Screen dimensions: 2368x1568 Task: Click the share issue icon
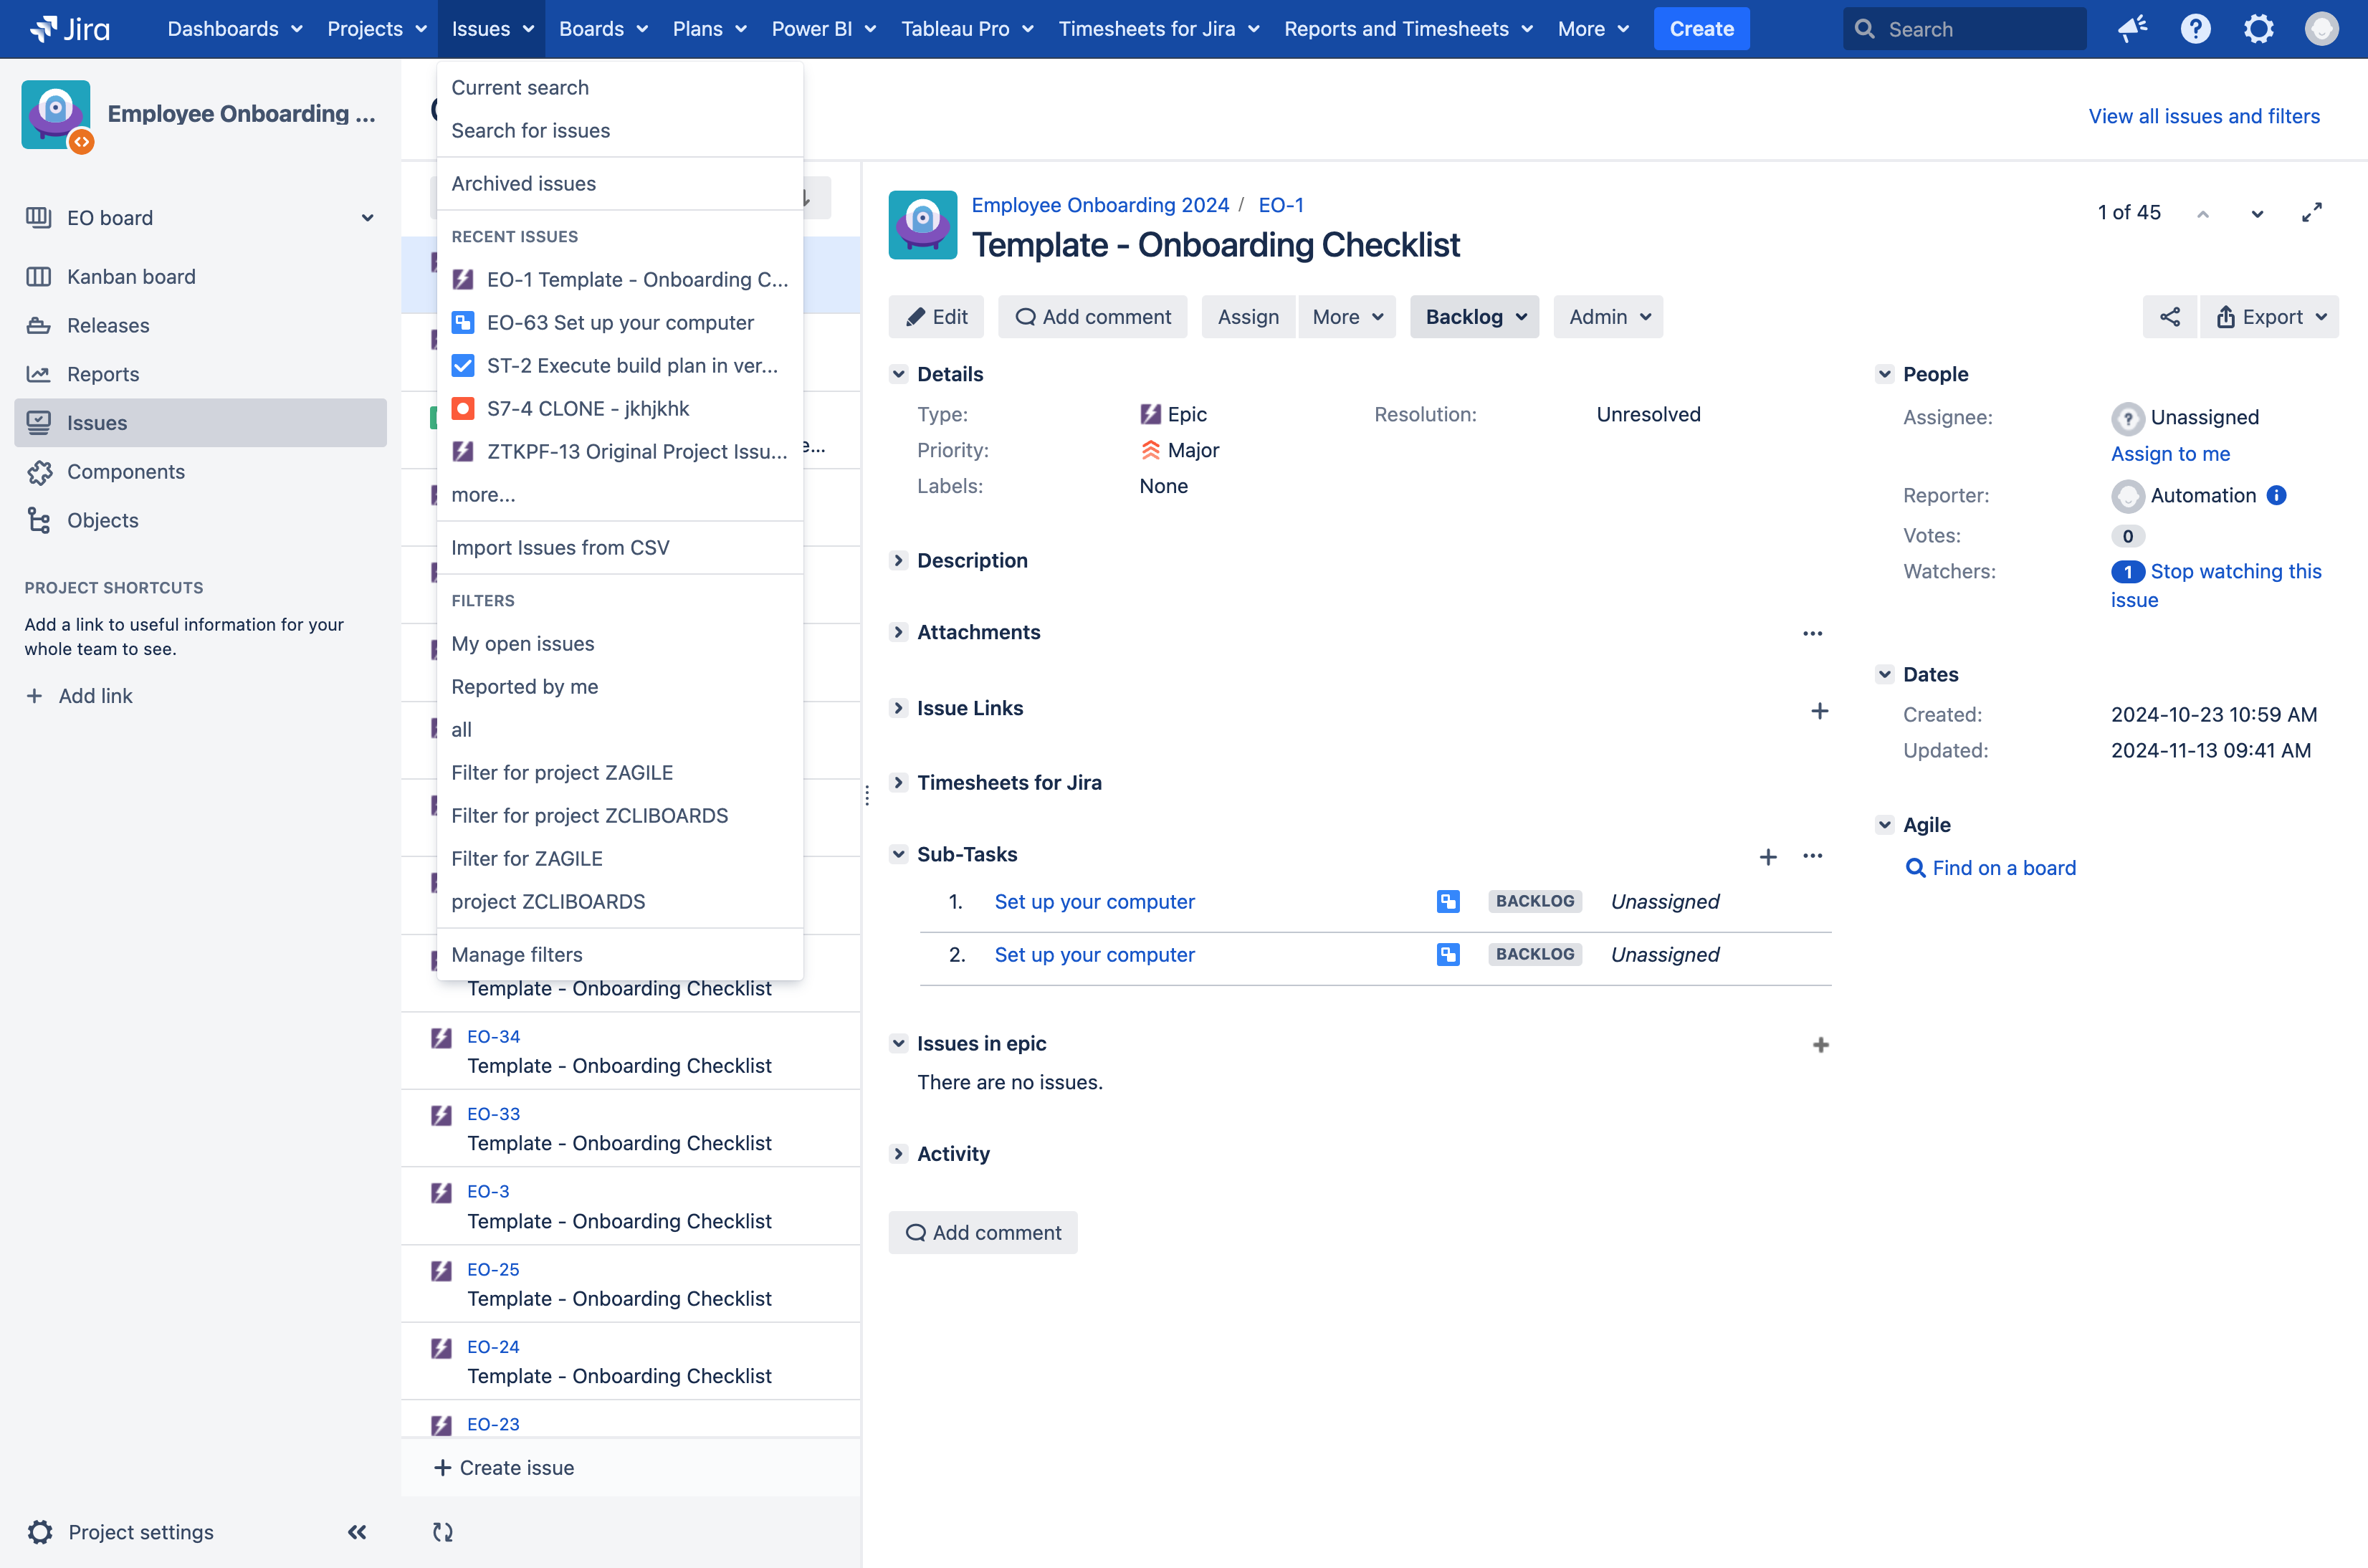point(2169,317)
